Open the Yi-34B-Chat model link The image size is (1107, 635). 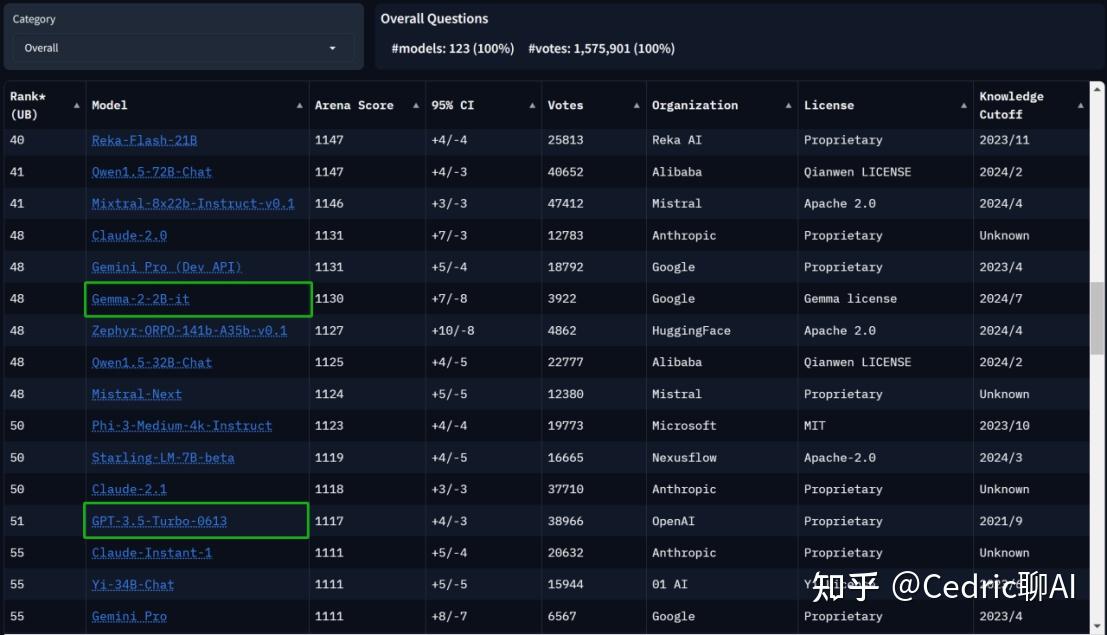click(133, 584)
